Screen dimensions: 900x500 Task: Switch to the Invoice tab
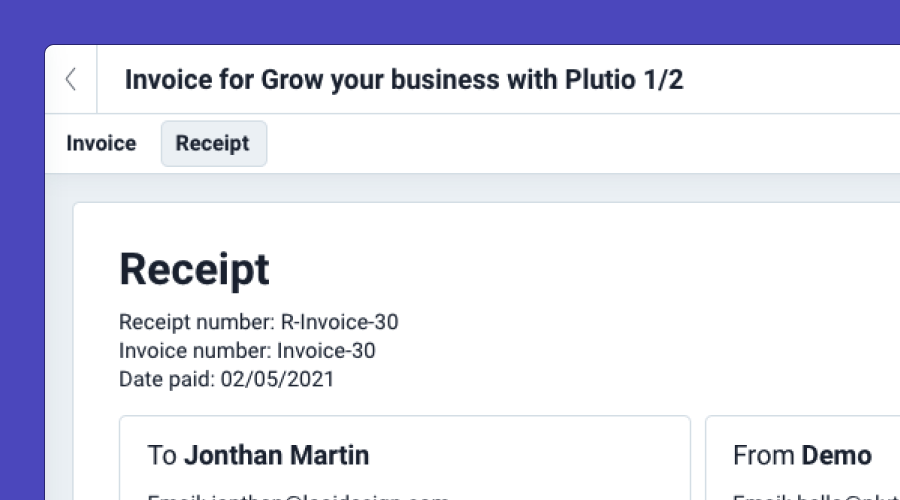click(x=101, y=143)
